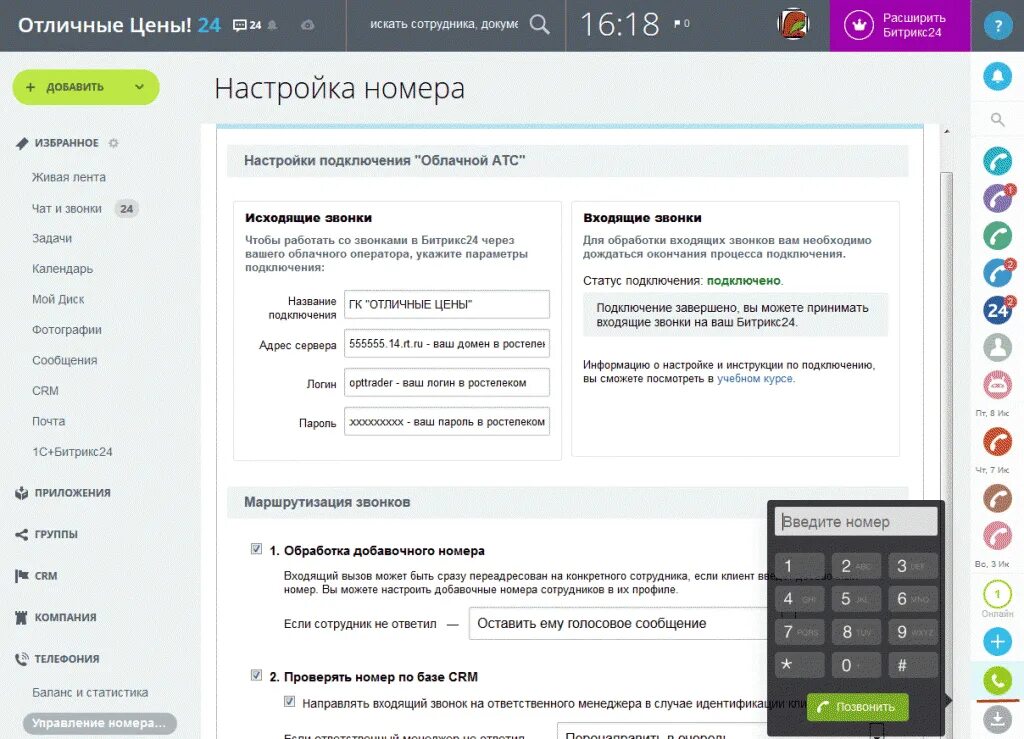This screenshot has width=1024, height=739.
Task: Open the учебном курсе link
Action: coord(755,379)
